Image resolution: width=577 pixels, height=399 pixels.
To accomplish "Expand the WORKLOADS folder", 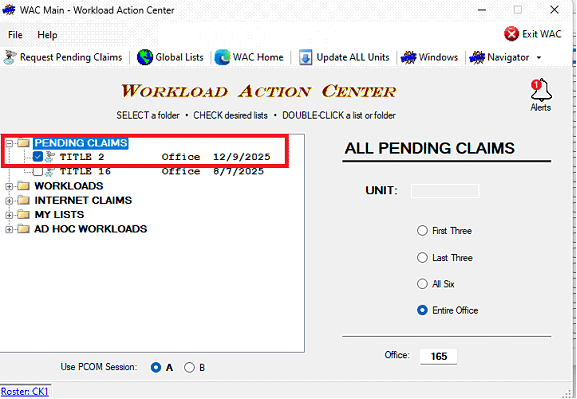I will click(9, 186).
